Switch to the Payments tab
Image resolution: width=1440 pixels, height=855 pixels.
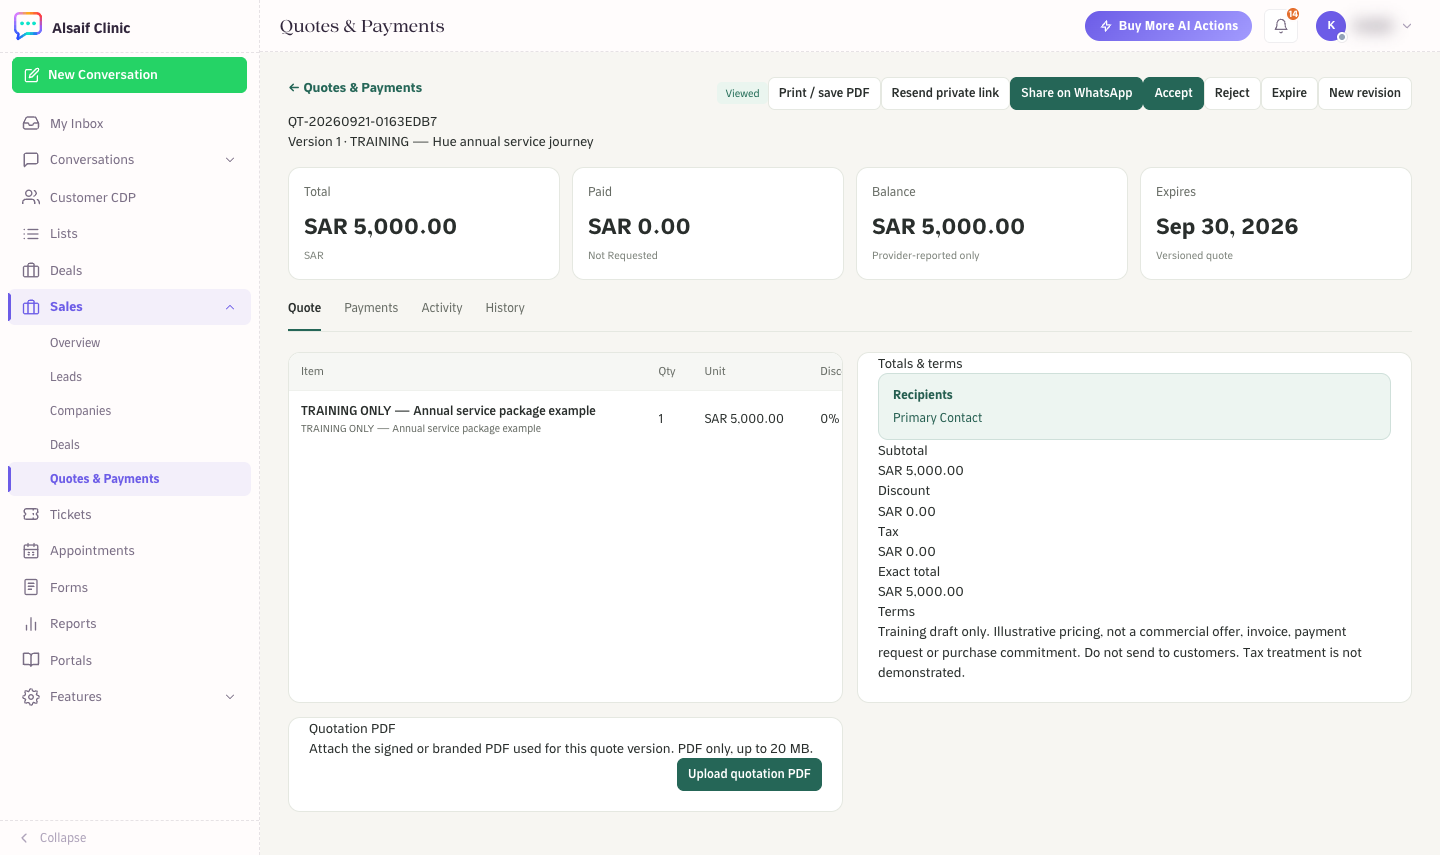pyautogui.click(x=371, y=308)
